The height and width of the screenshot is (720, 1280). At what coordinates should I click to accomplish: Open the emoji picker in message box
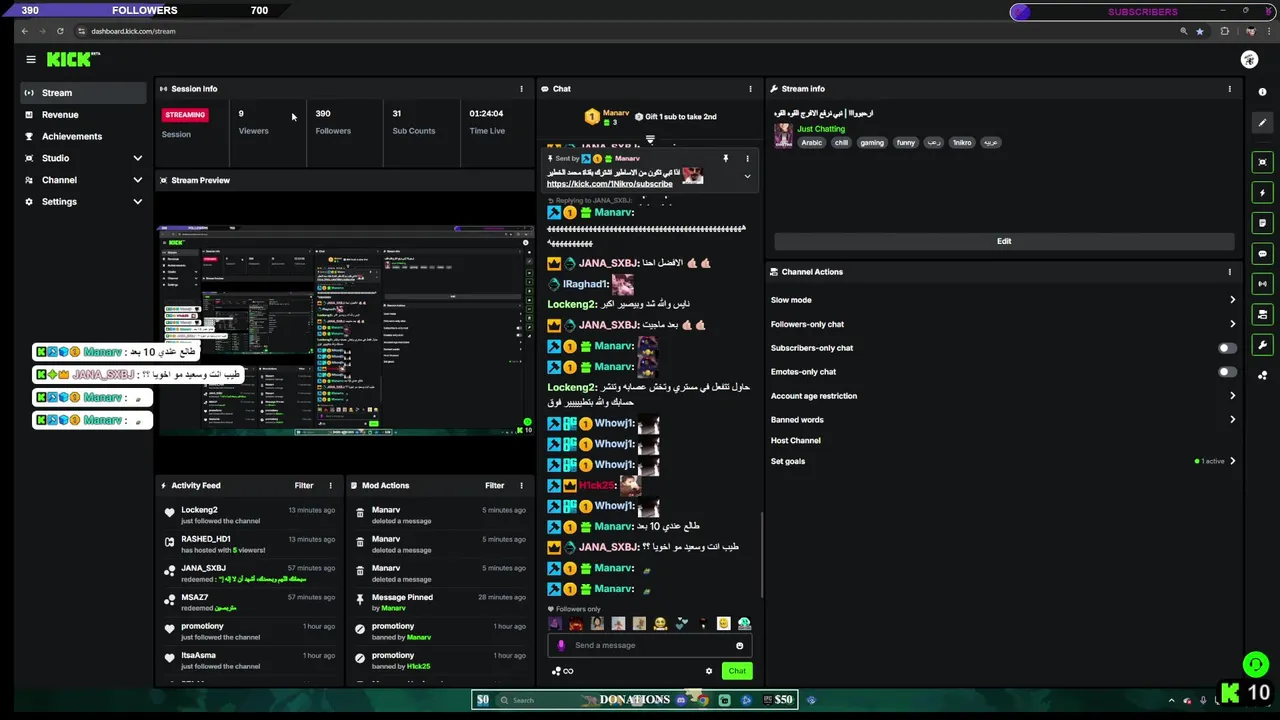click(740, 646)
